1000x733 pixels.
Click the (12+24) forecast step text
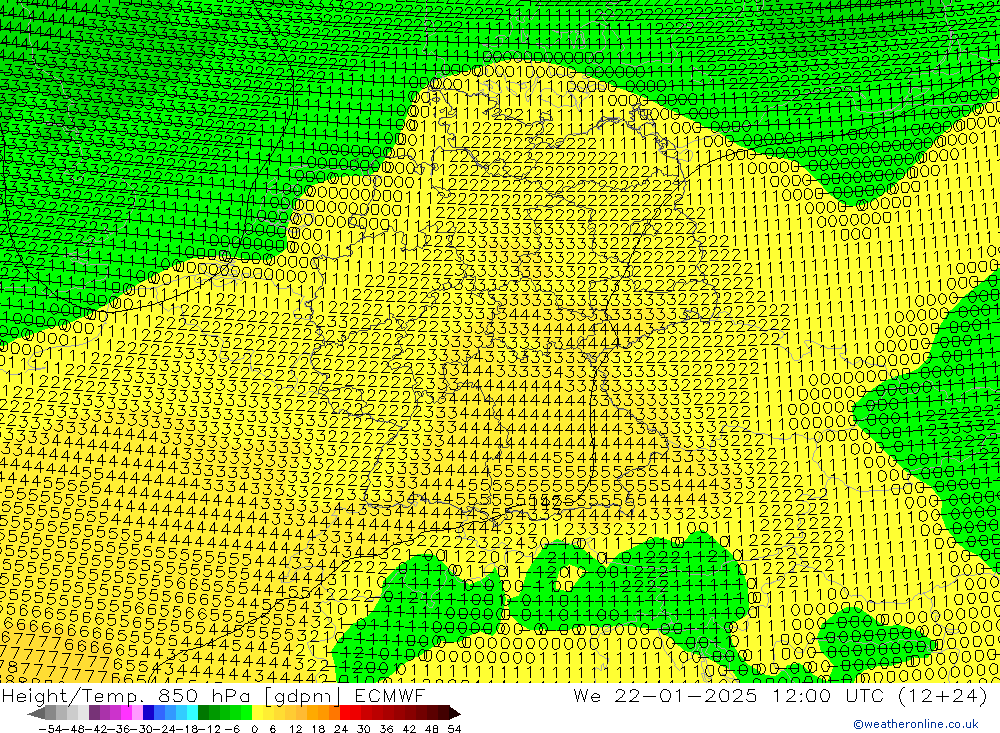click(943, 695)
